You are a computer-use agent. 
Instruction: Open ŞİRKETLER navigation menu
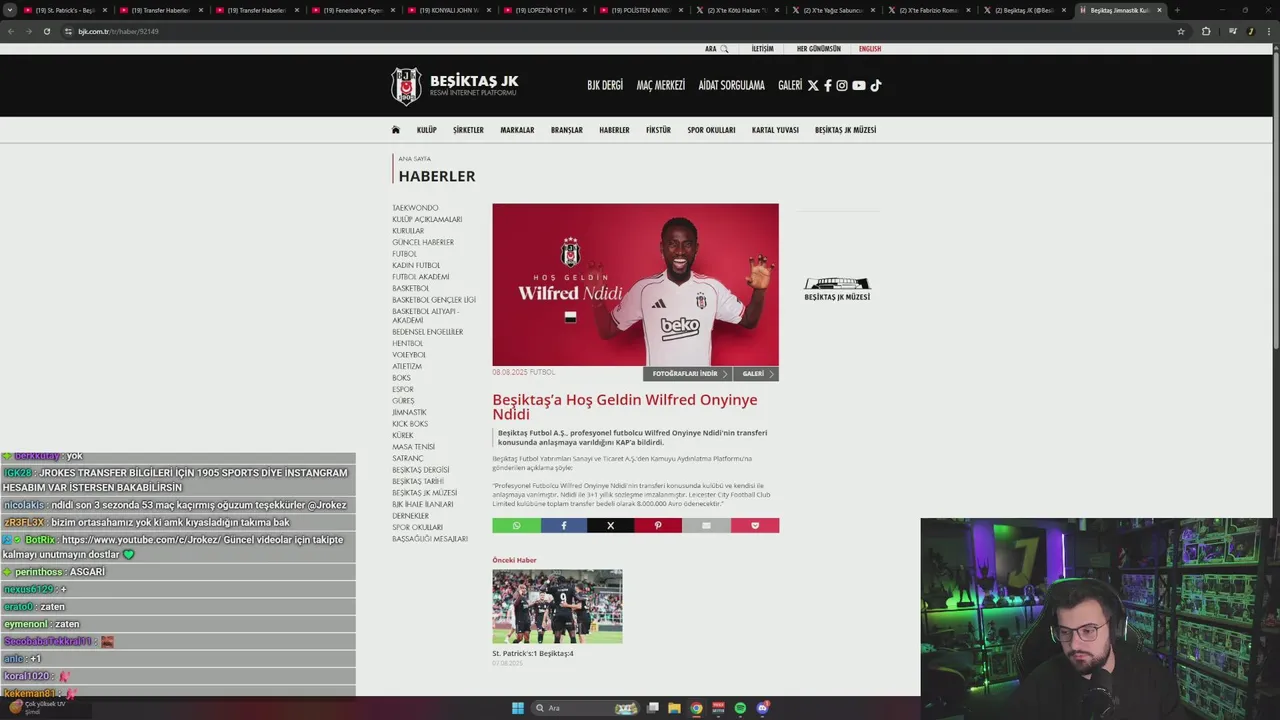(468, 130)
